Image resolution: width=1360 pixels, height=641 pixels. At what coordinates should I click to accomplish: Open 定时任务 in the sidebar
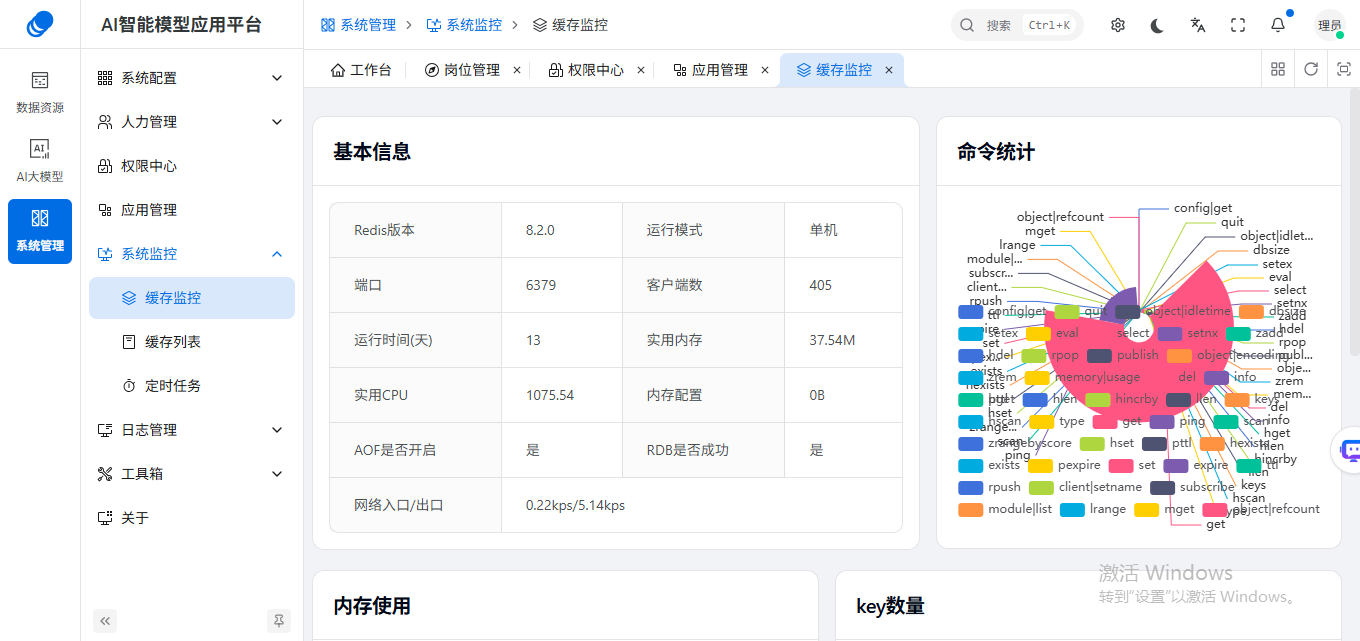192,386
